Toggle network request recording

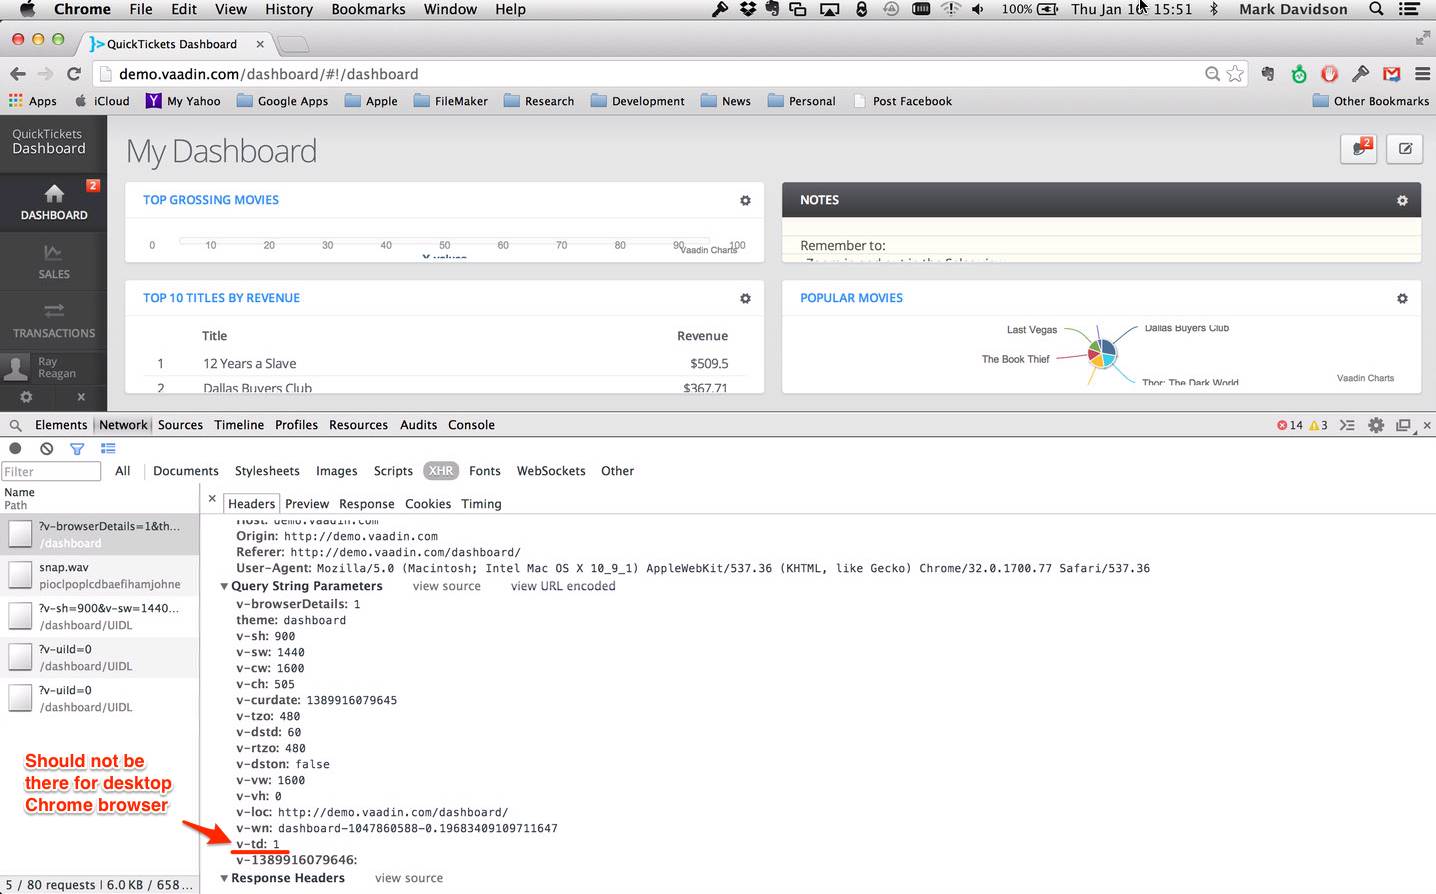pos(15,448)
